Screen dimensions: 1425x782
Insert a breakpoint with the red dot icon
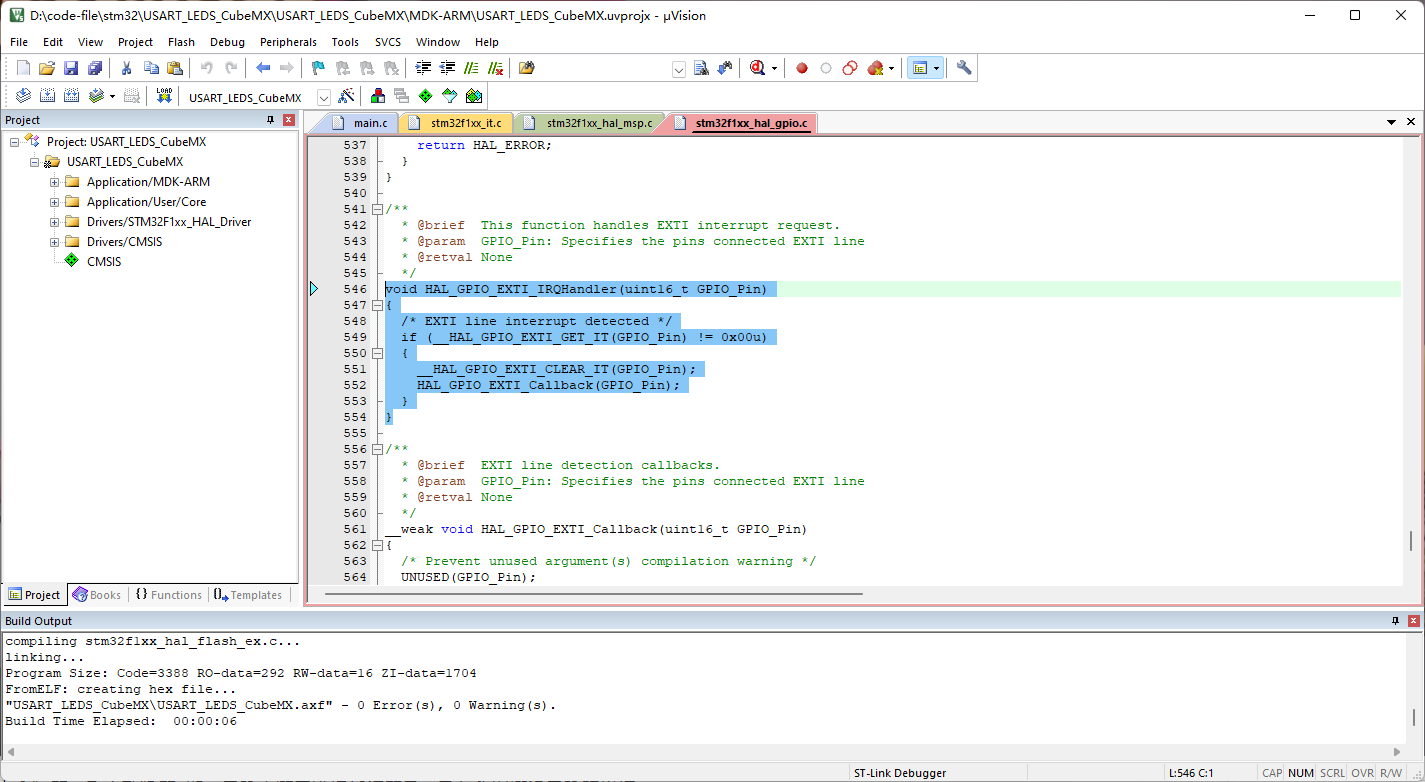pyautogui.click(x=802, y=68)
